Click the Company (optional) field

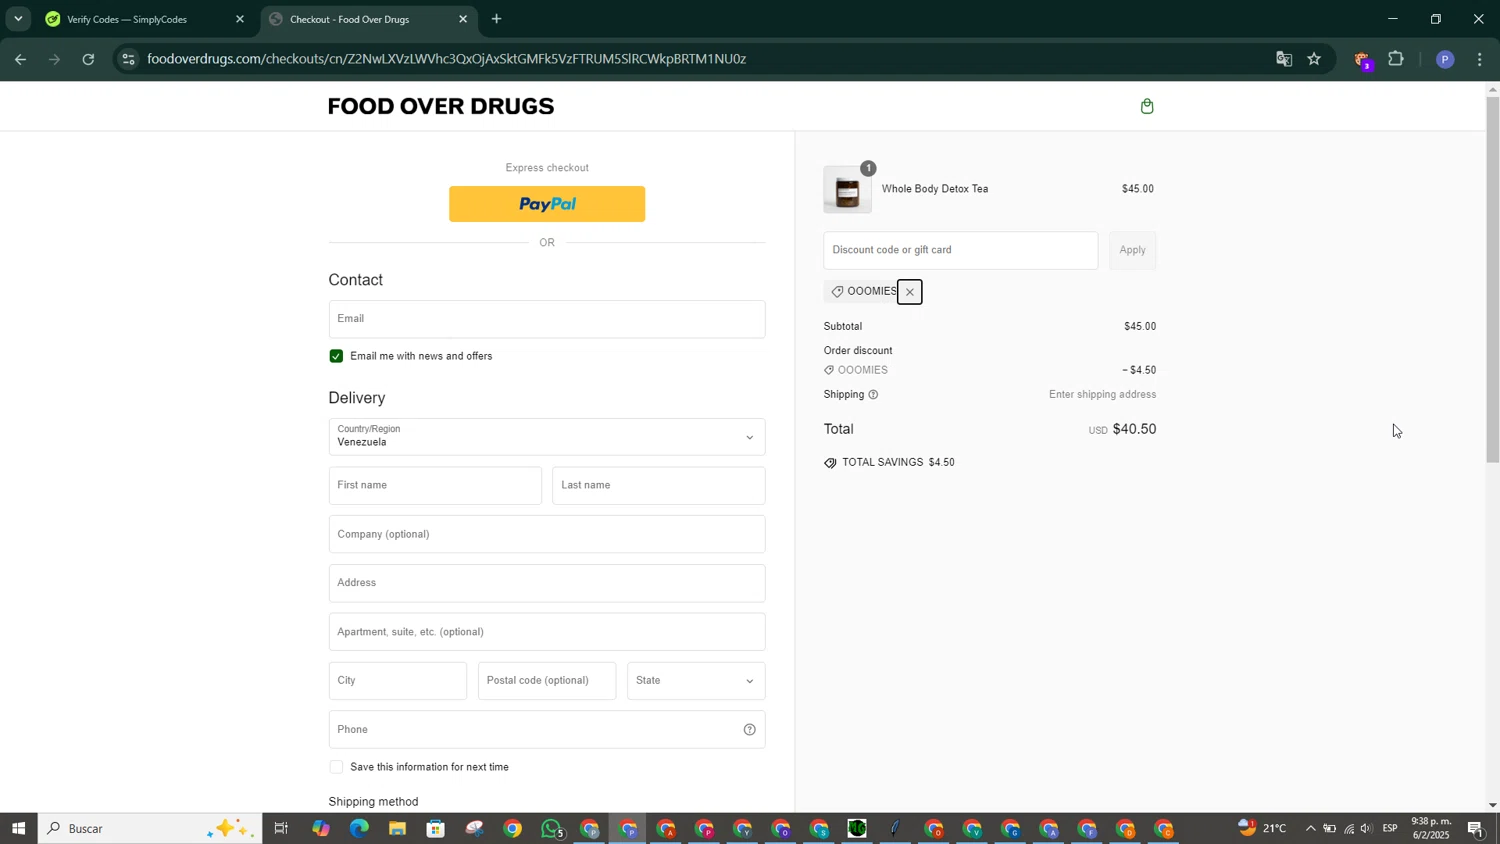[546, 534]
